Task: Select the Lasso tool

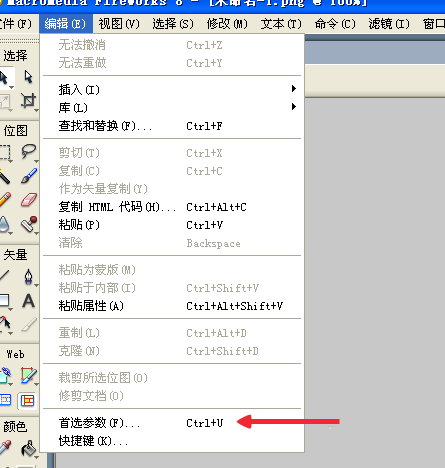Action: click(28, 152)
